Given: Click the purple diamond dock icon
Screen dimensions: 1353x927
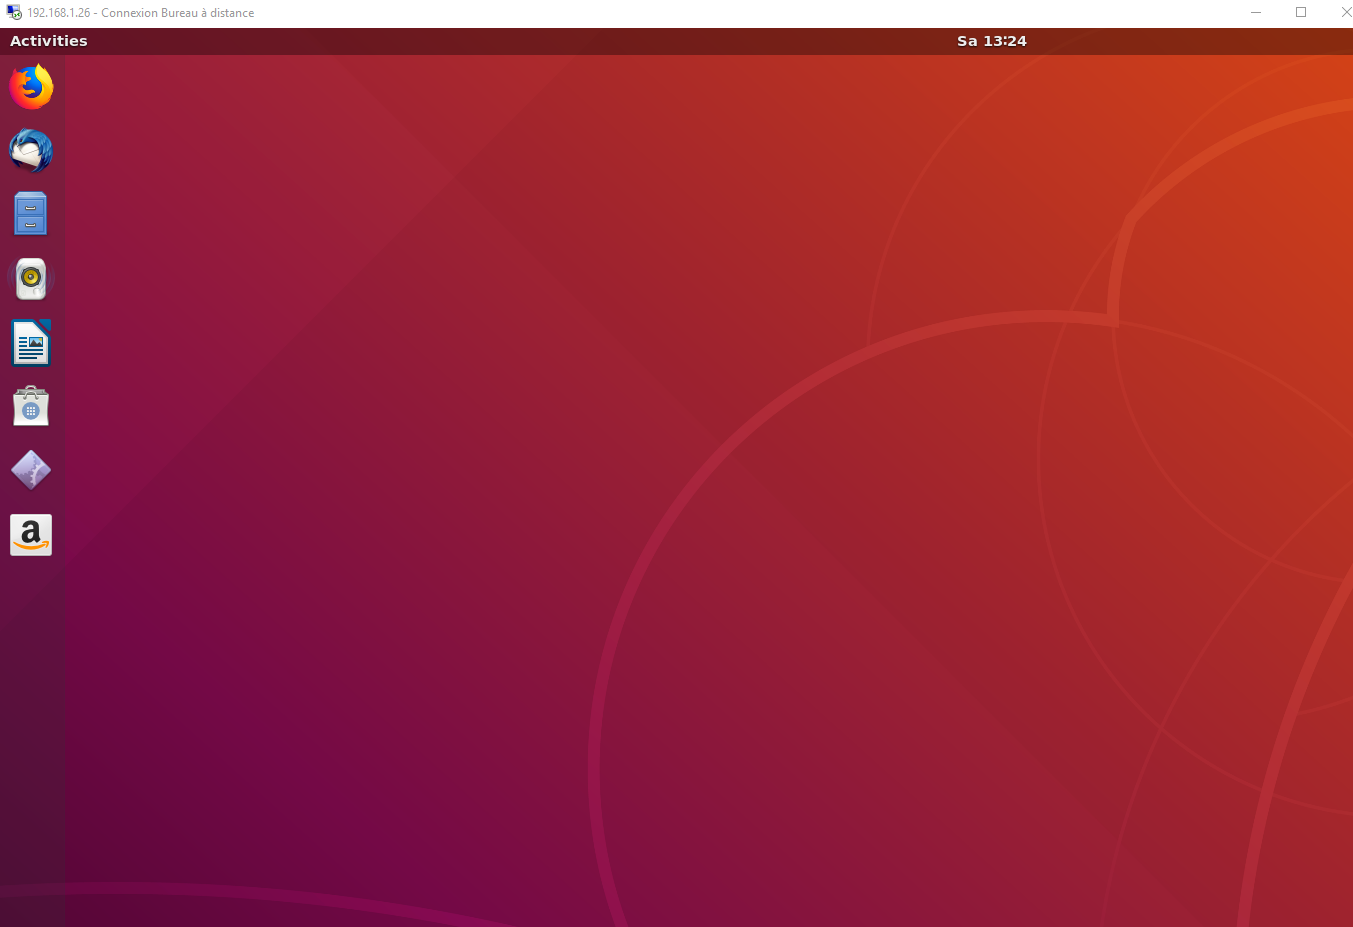Looking at the screenshot, I should tap(31, 470).
